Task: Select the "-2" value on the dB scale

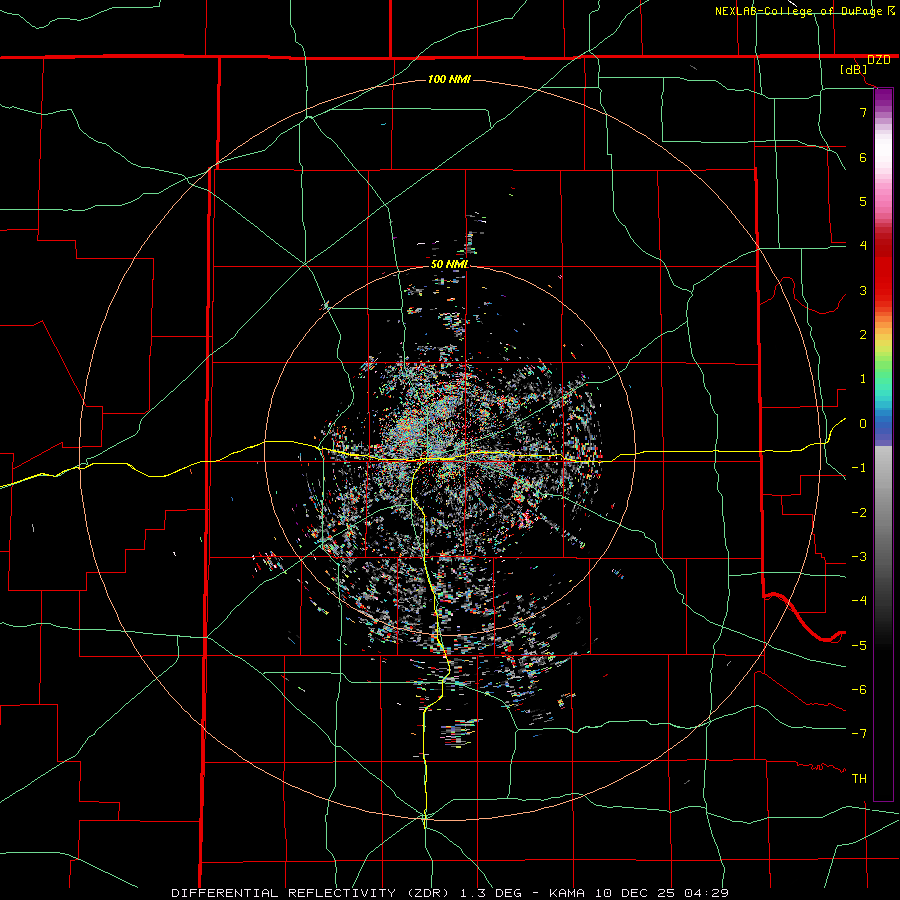Action: coord(859,513)
